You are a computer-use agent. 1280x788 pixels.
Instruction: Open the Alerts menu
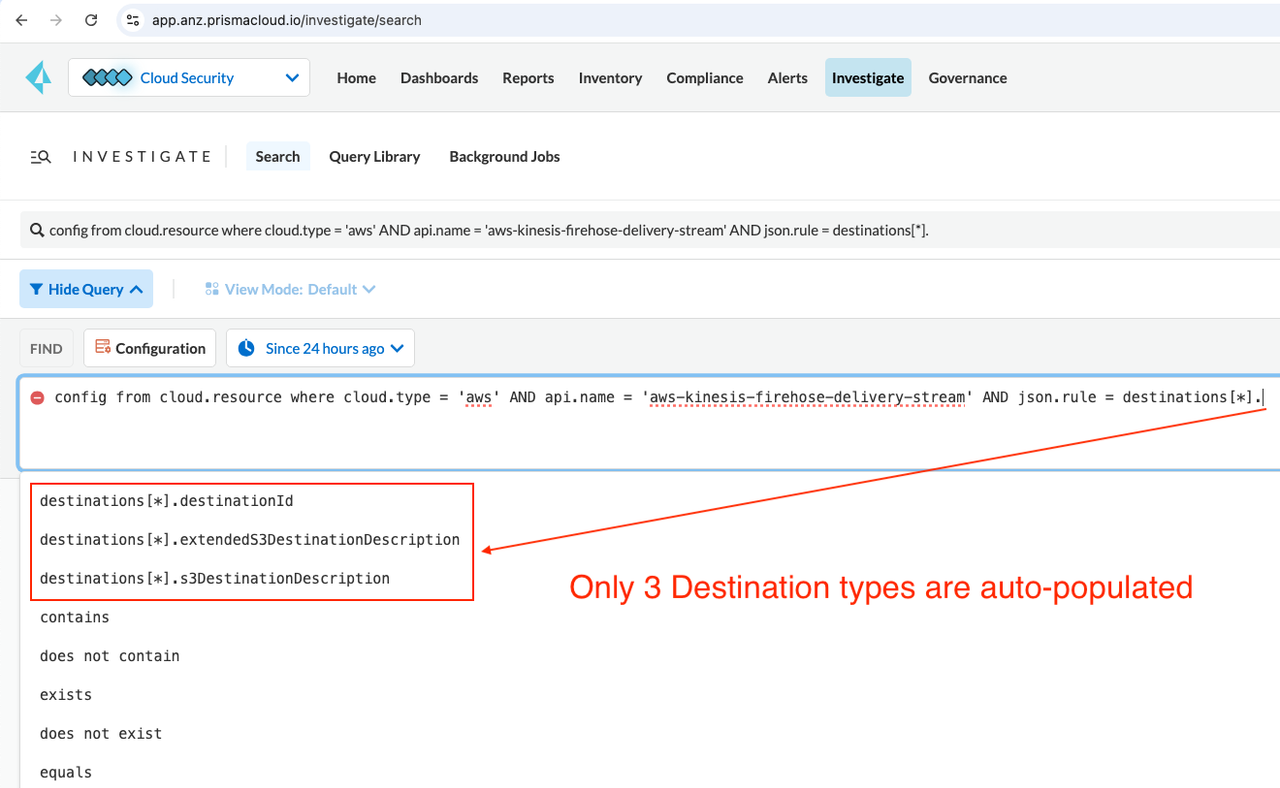tap(787, 78)
